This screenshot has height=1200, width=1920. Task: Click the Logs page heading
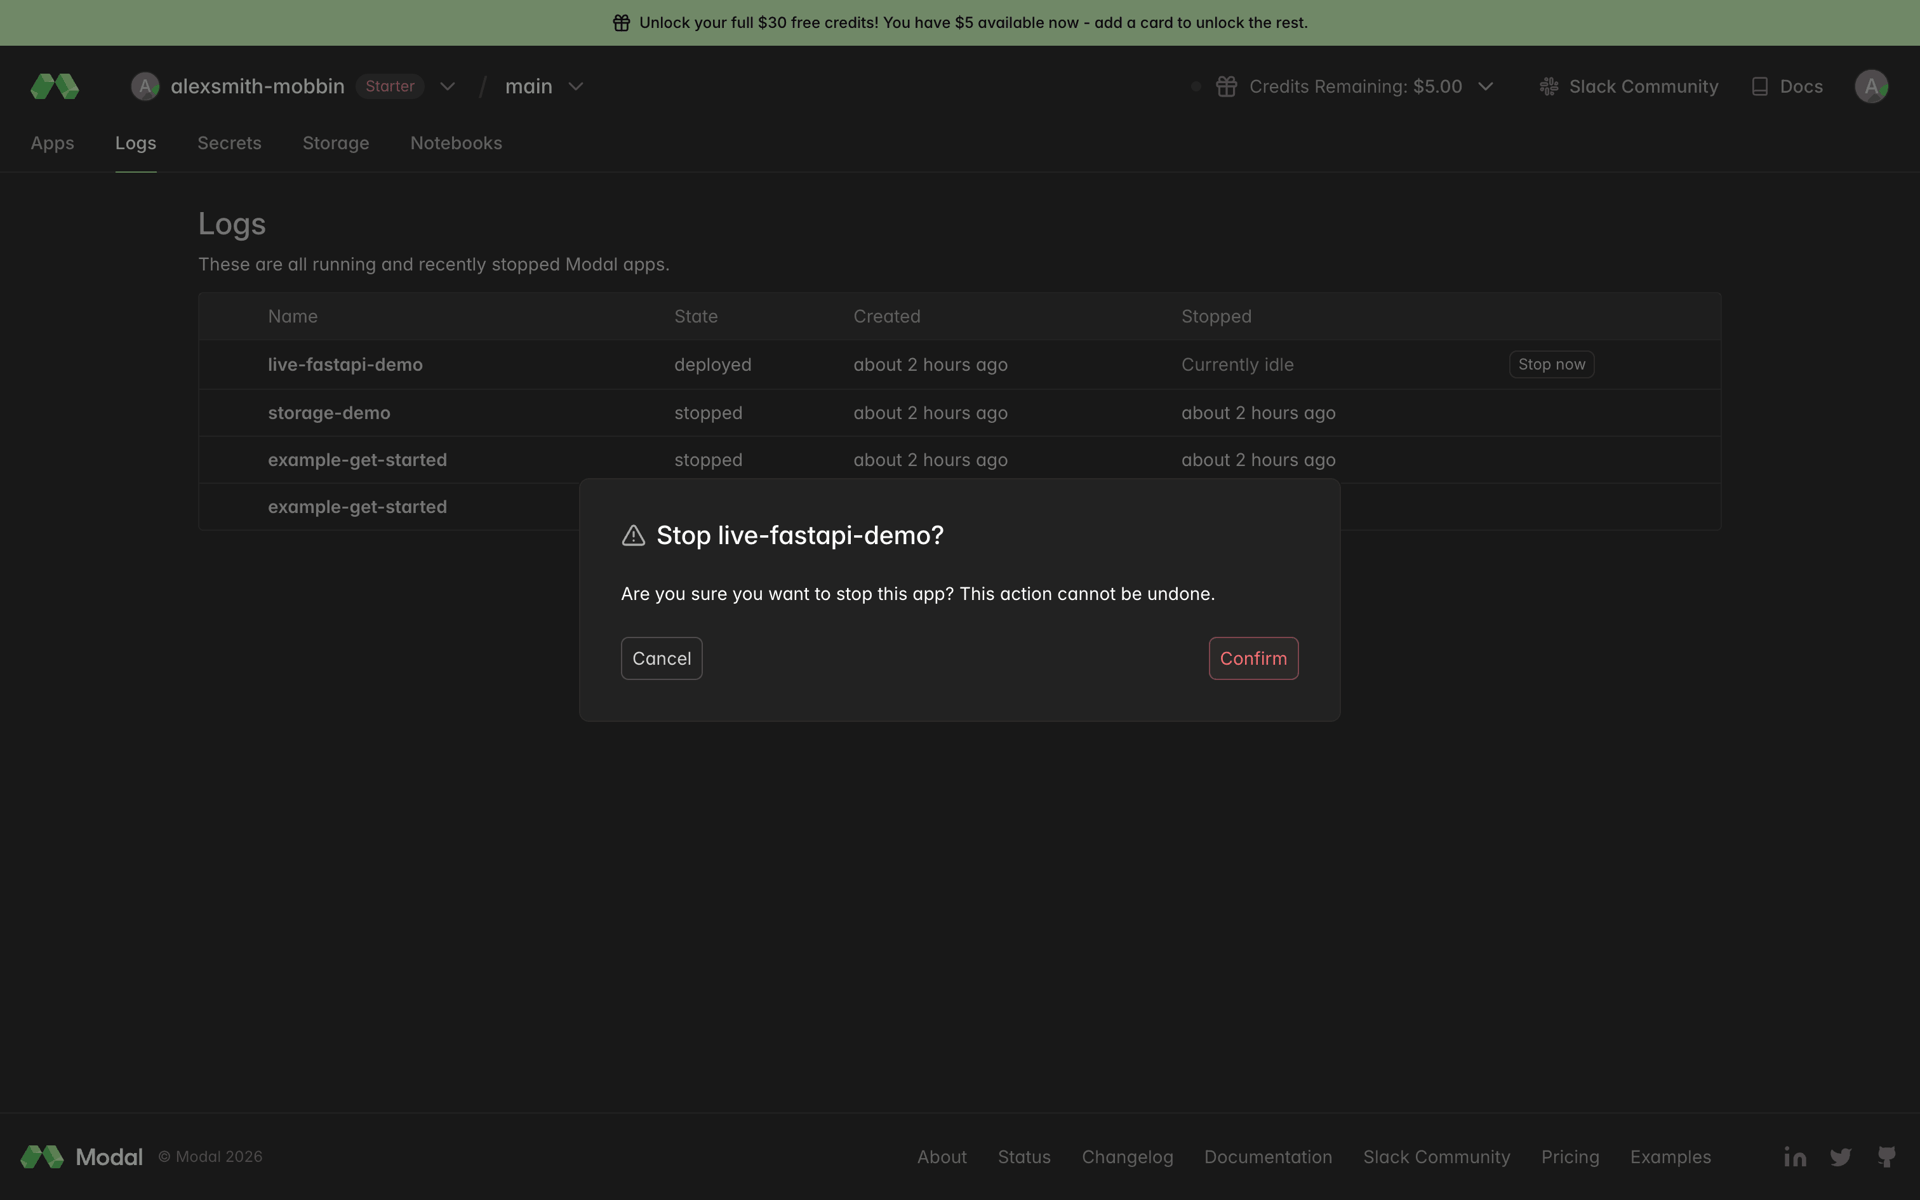(232, 224)
